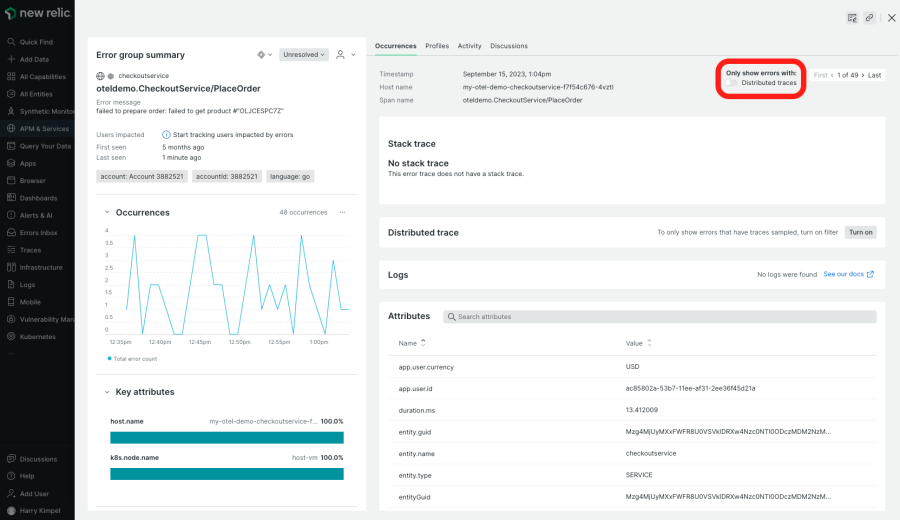Open Harry Kimpel user avatar

coord(11,511)
